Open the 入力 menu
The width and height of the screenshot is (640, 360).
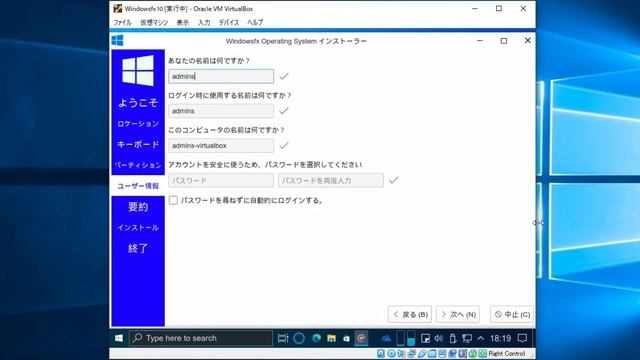pyautogui.click(x=204, y=22)
